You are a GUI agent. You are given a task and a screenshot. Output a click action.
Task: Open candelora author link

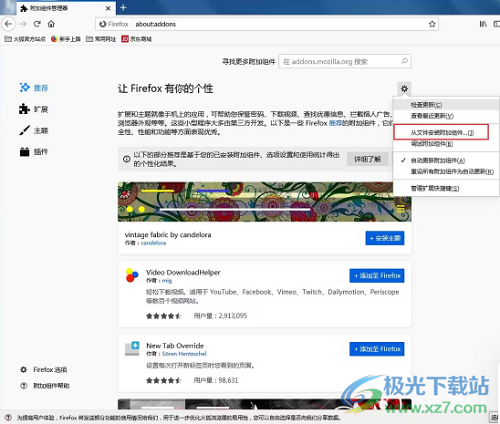pyautogui.click(x=153, y=243)
